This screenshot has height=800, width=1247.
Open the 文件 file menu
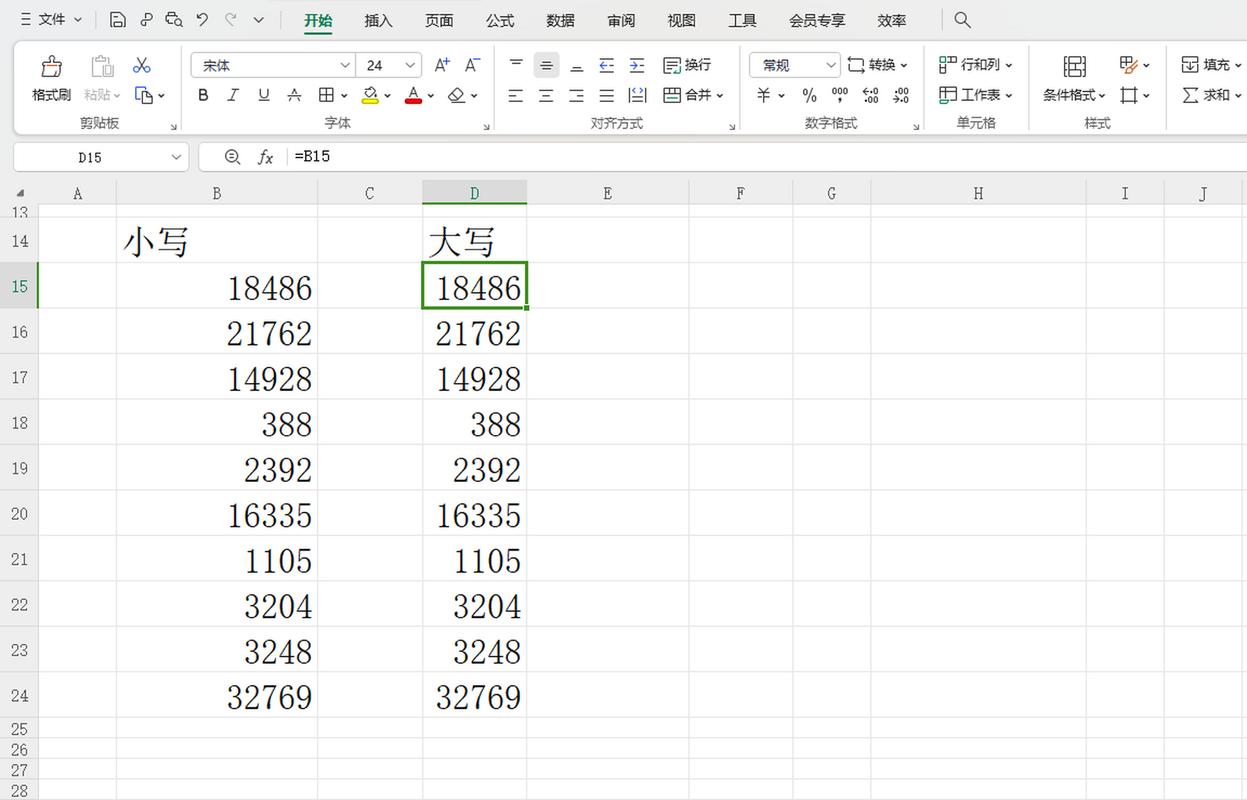click(51, 20)
